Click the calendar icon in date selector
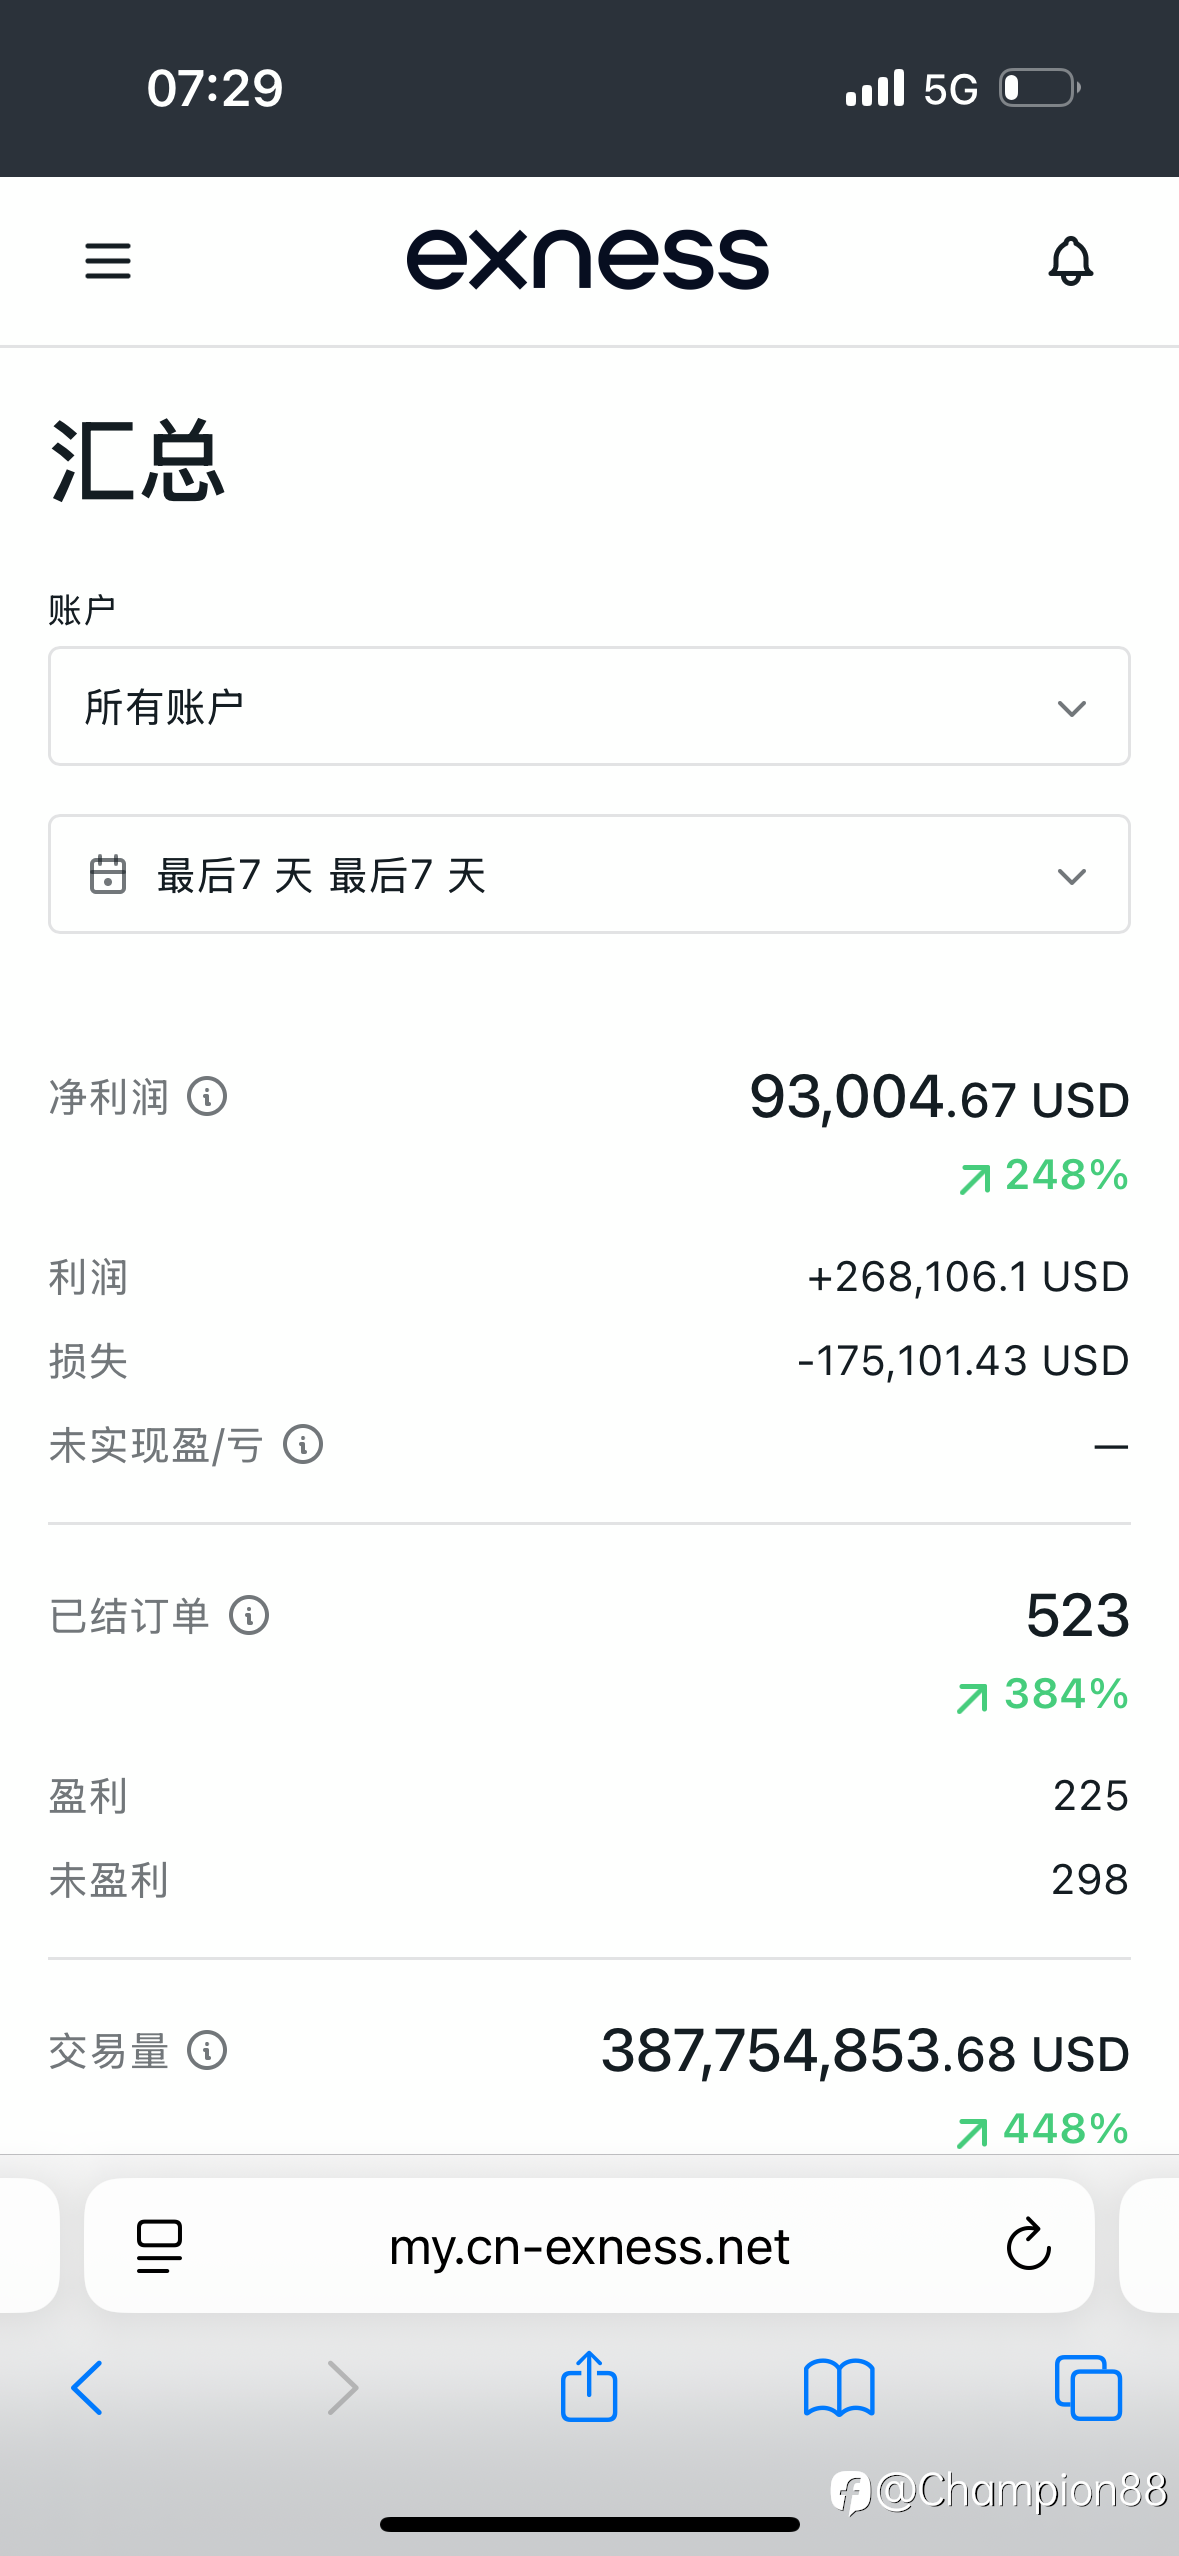 (108, 875)
